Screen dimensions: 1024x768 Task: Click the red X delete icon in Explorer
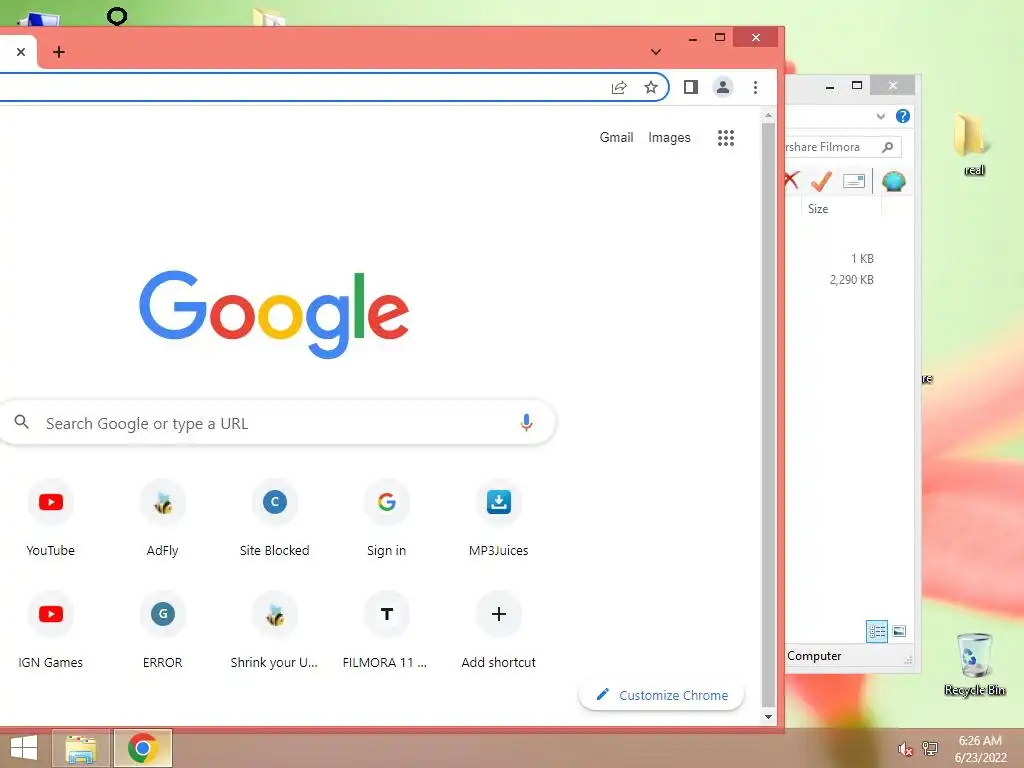point(792,180)
